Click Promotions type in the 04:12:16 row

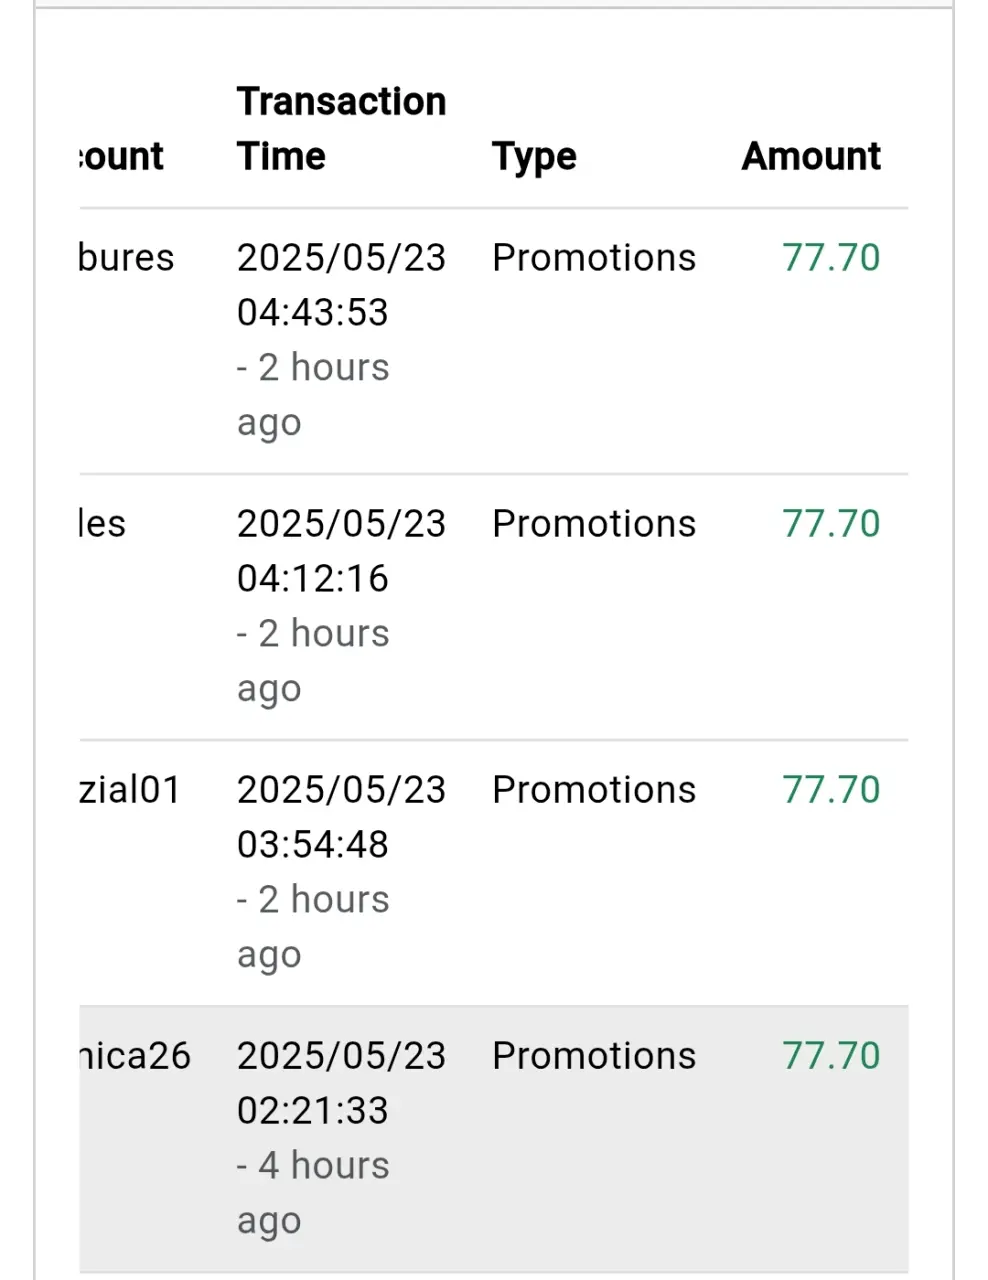[594, 524]
